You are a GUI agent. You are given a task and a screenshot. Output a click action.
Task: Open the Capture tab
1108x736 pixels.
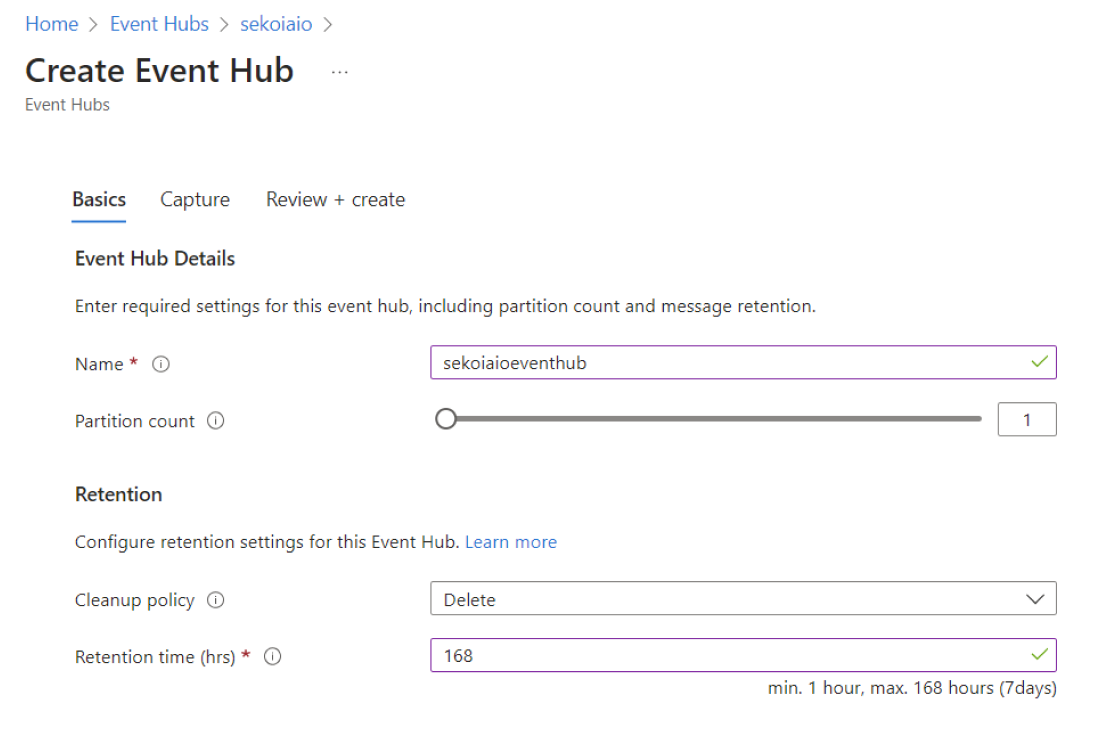tap(195, 199)
